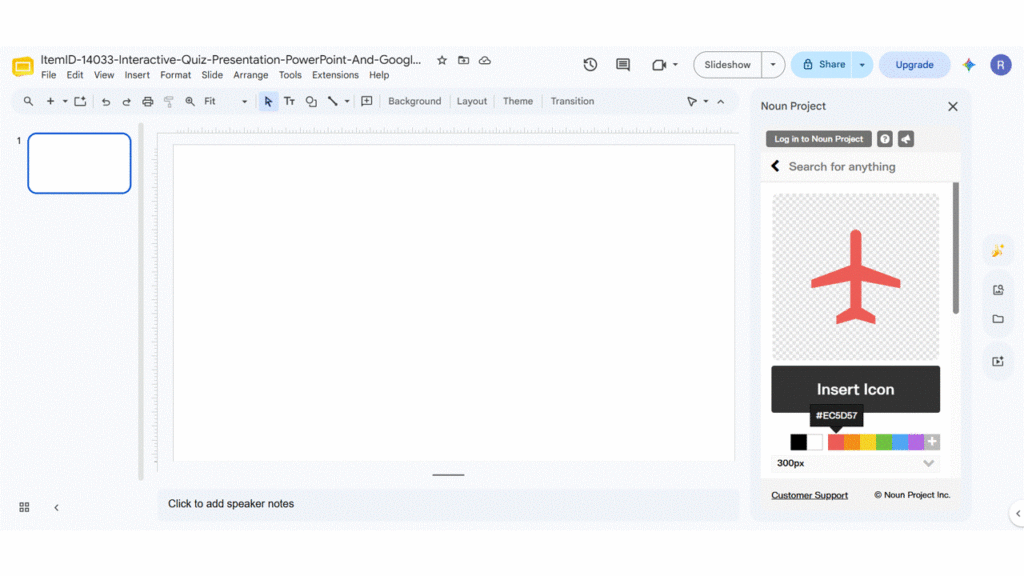
Task: Choose the purple color swatch
Action: [916, 442]
